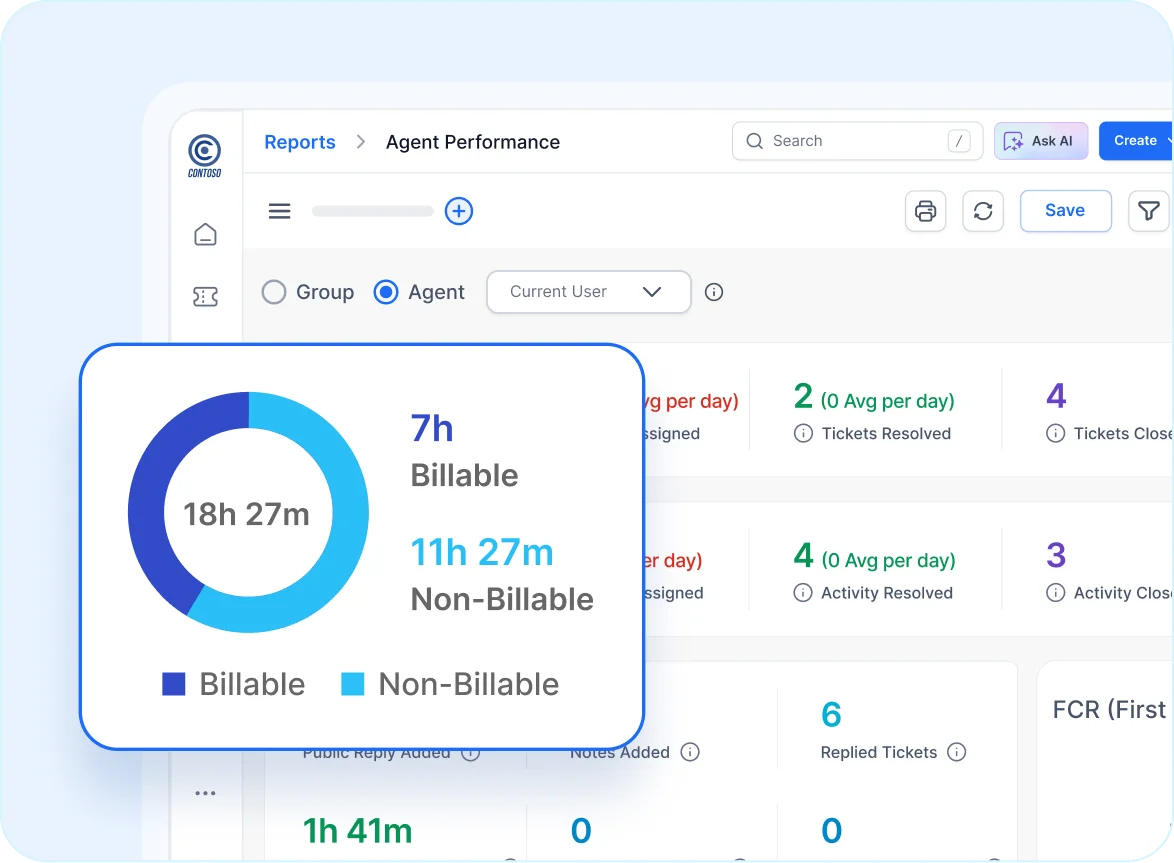Screen dimensions: 1174x863
Task: Open the print report icon
Action: pos(925,211)
